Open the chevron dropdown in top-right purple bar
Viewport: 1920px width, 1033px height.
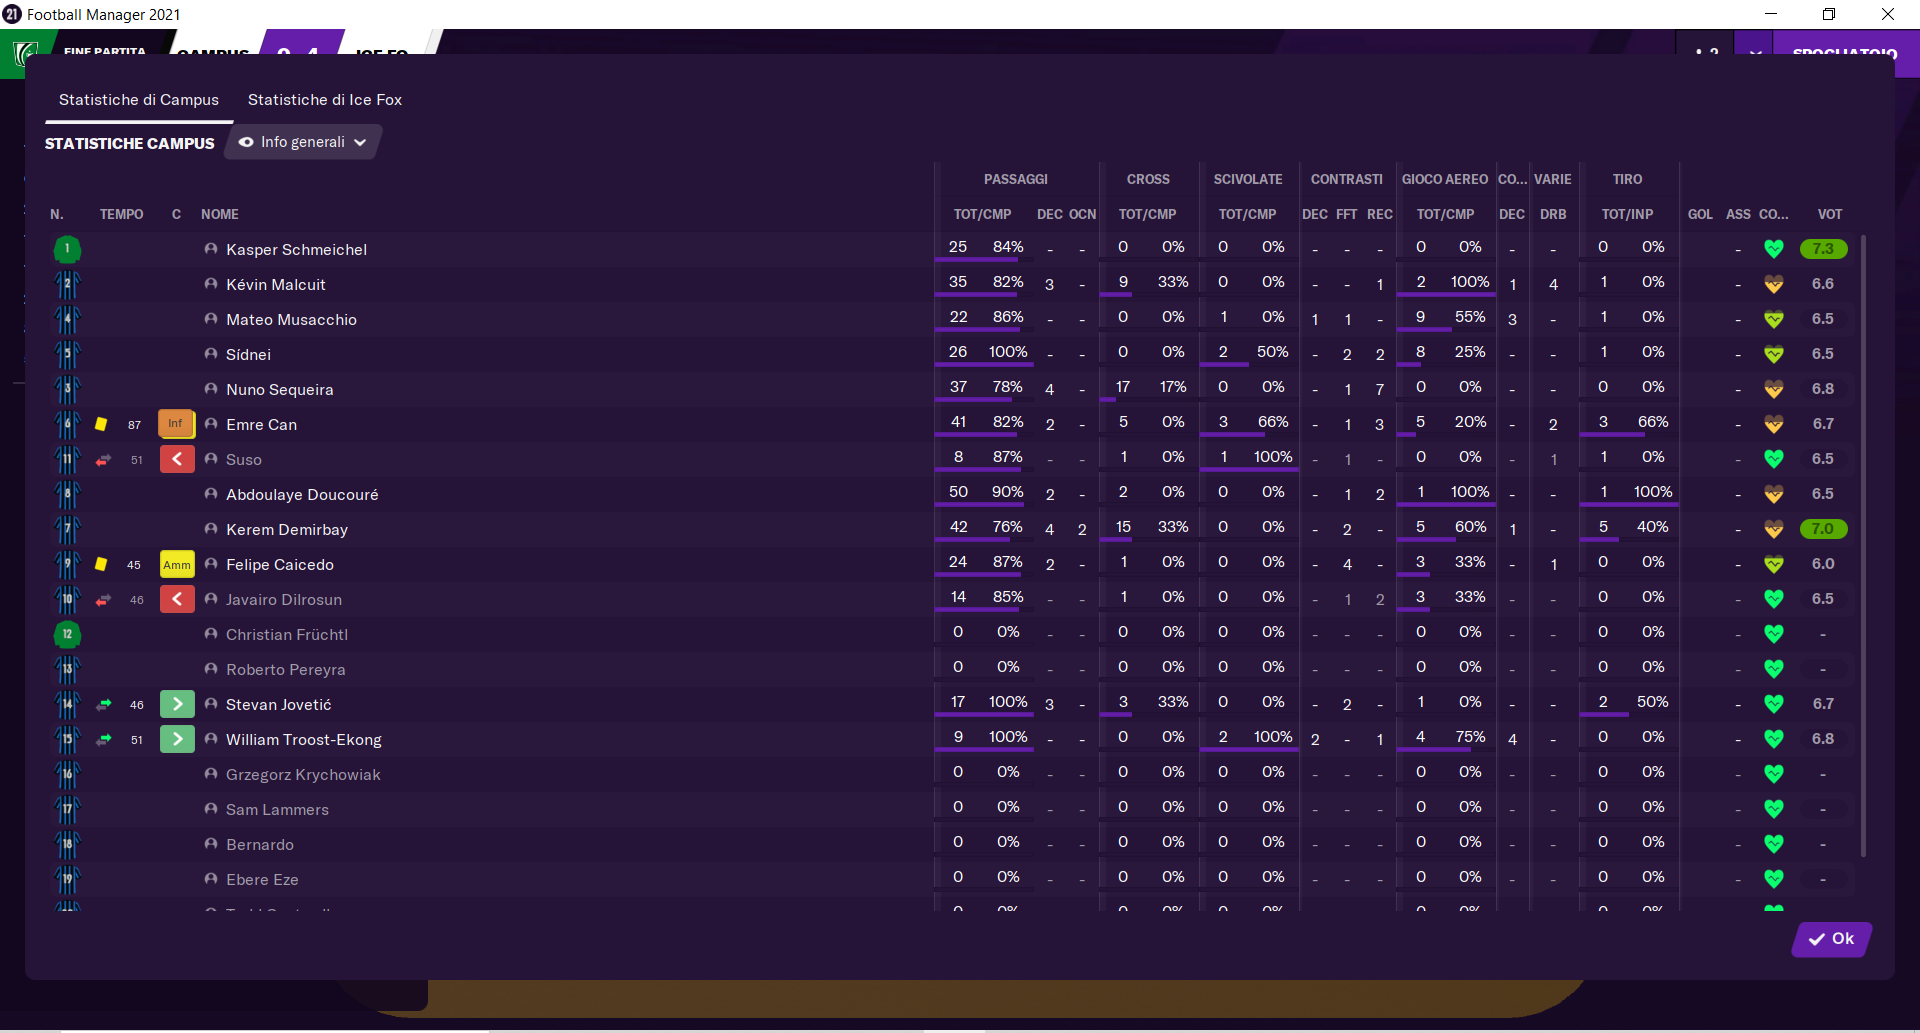(1755, 53)
